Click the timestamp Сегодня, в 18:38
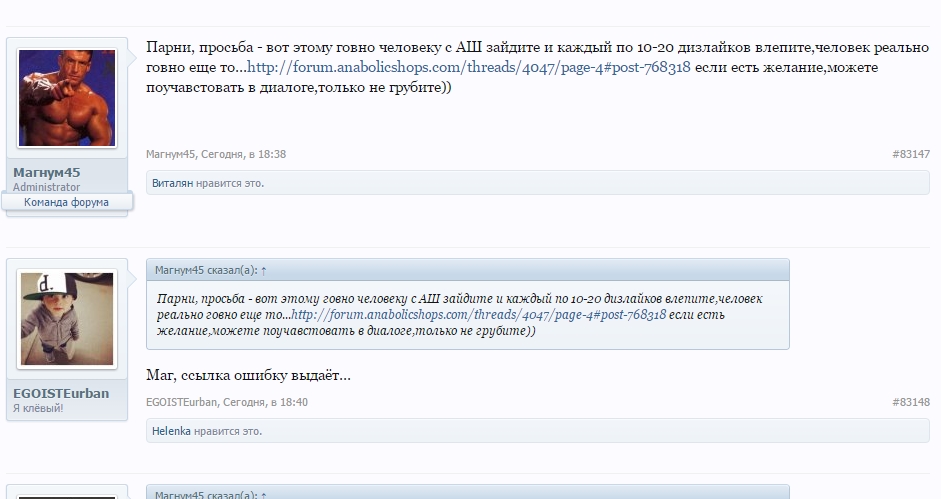 244,154
